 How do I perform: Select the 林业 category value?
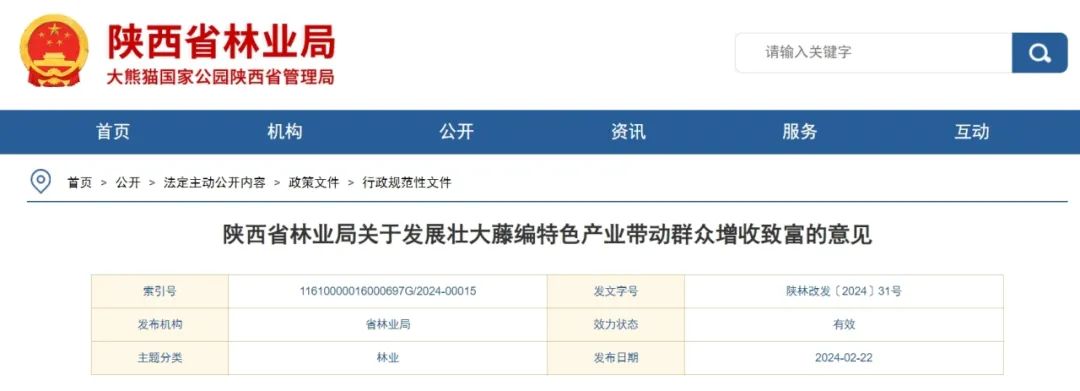[x=388, y=358]
